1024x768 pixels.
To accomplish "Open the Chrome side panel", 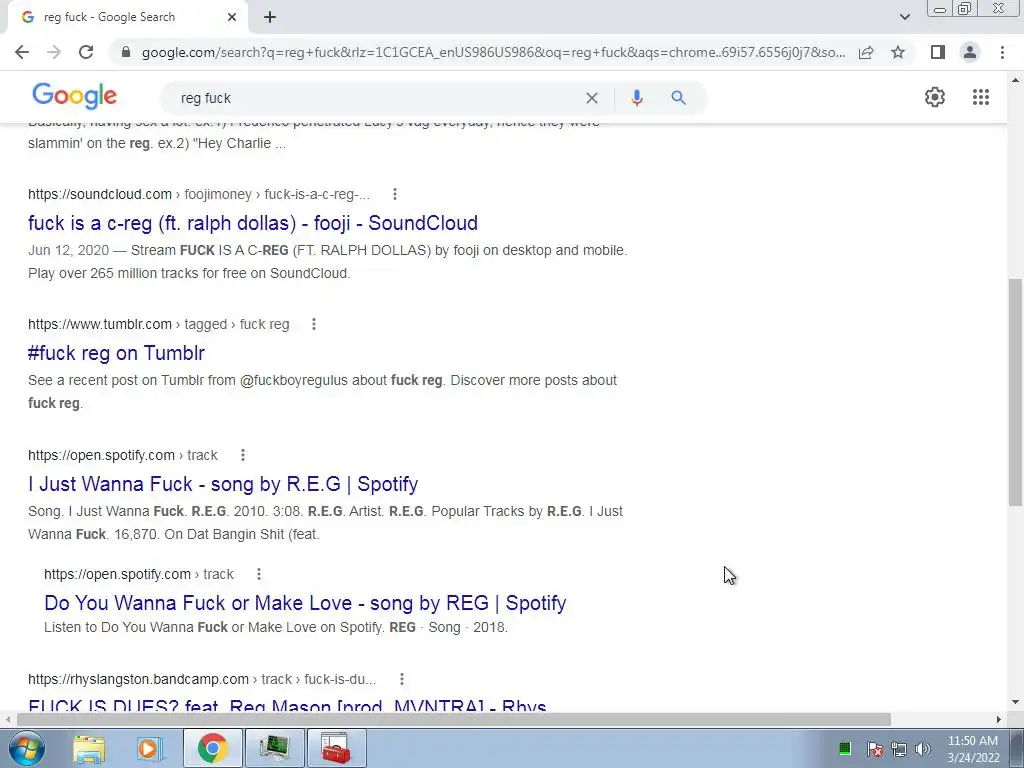I will click(938, 52).
